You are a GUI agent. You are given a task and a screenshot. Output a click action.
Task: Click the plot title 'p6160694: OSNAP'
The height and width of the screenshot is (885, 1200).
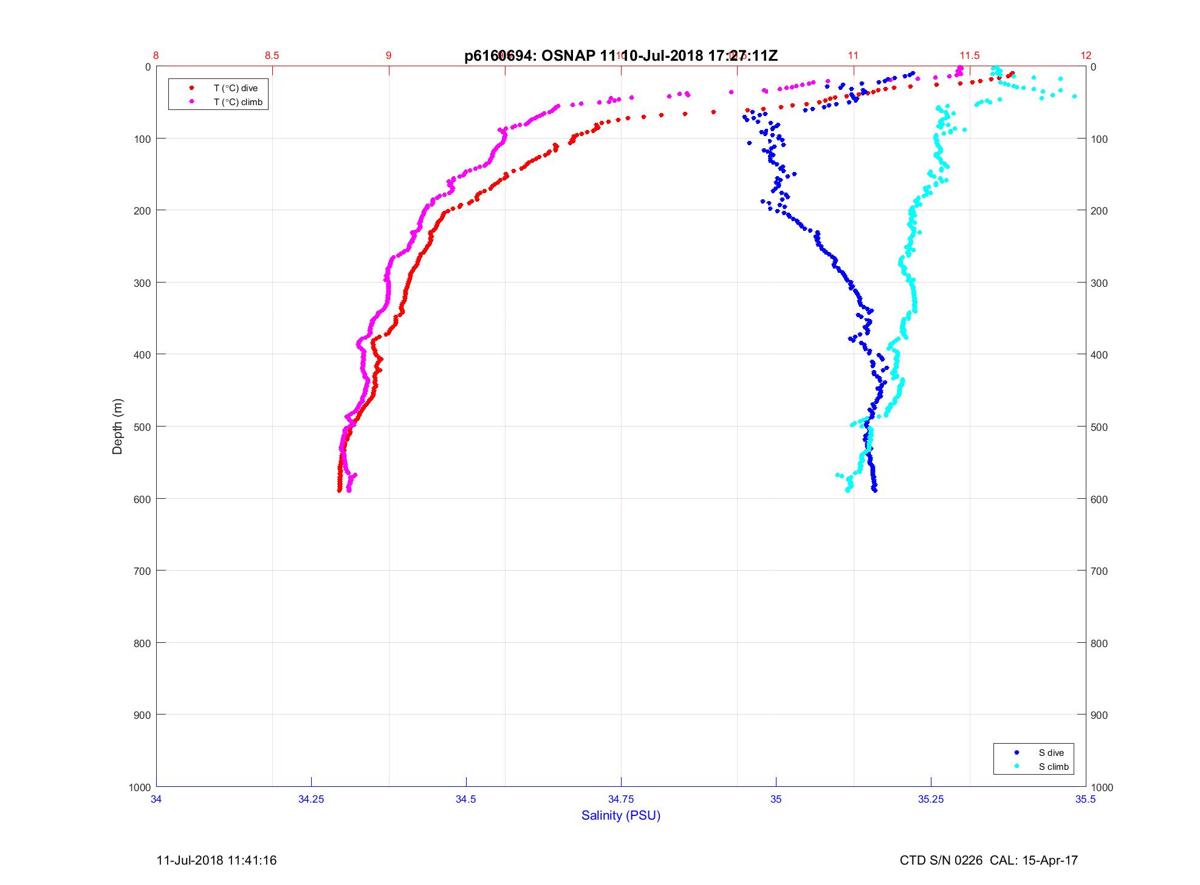[x=530, y=57]
